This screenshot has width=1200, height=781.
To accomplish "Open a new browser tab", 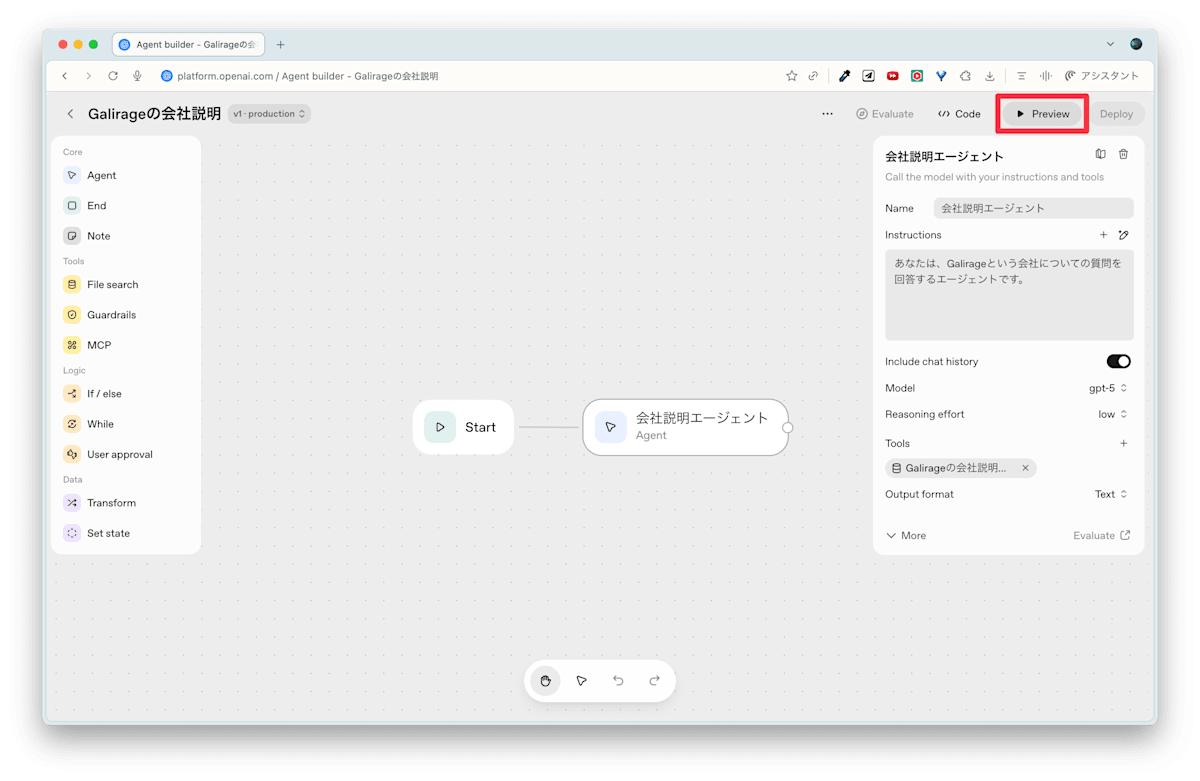I will point(280,45).
